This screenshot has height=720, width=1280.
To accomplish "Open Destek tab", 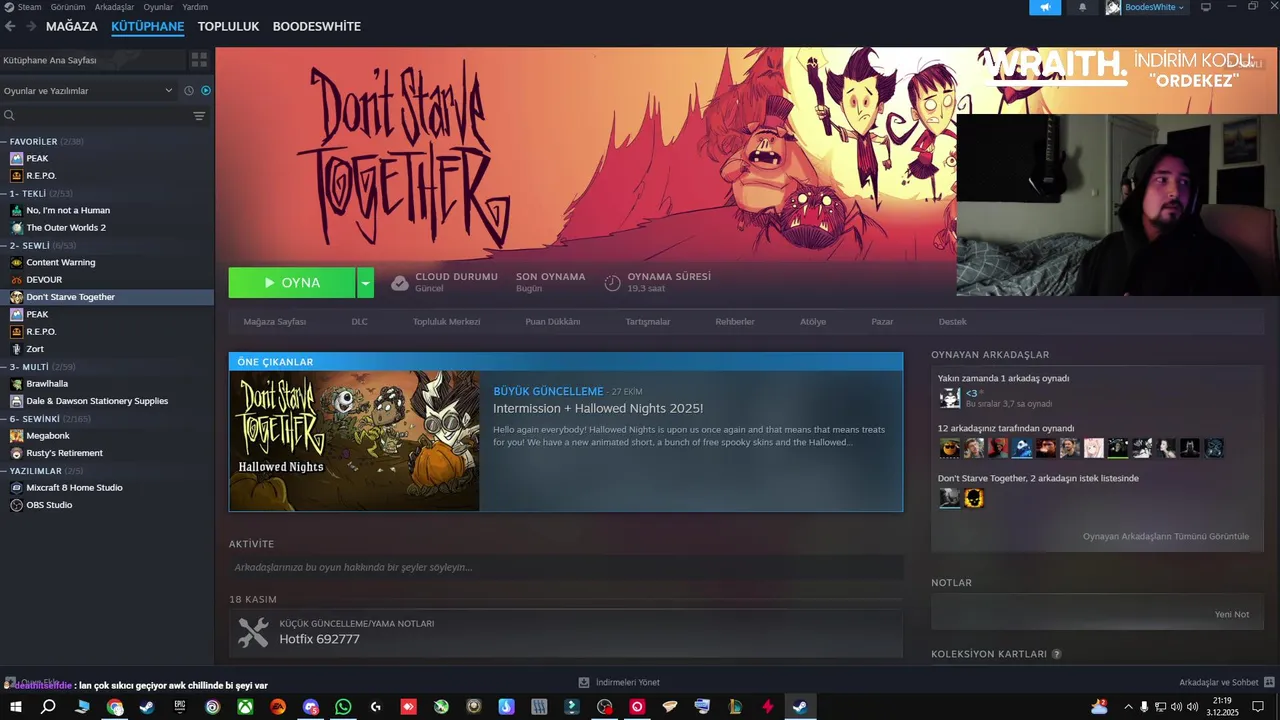I will [953, 322].
